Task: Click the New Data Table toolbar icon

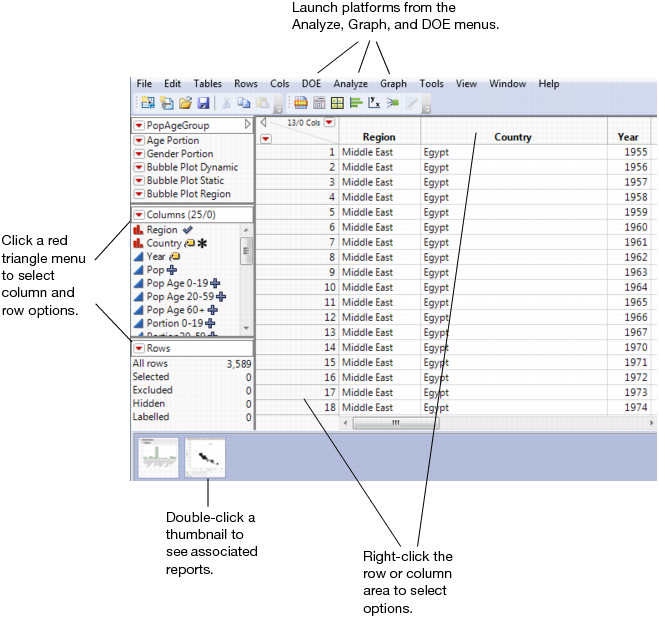Action: click(x=148, y=103)
